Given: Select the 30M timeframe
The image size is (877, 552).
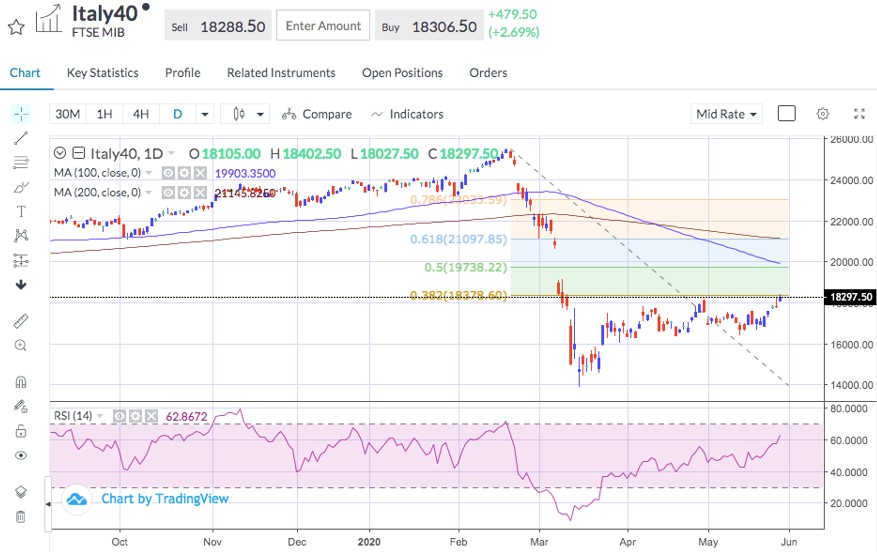Looking at the screenshot, I should [x=68, y=114].
